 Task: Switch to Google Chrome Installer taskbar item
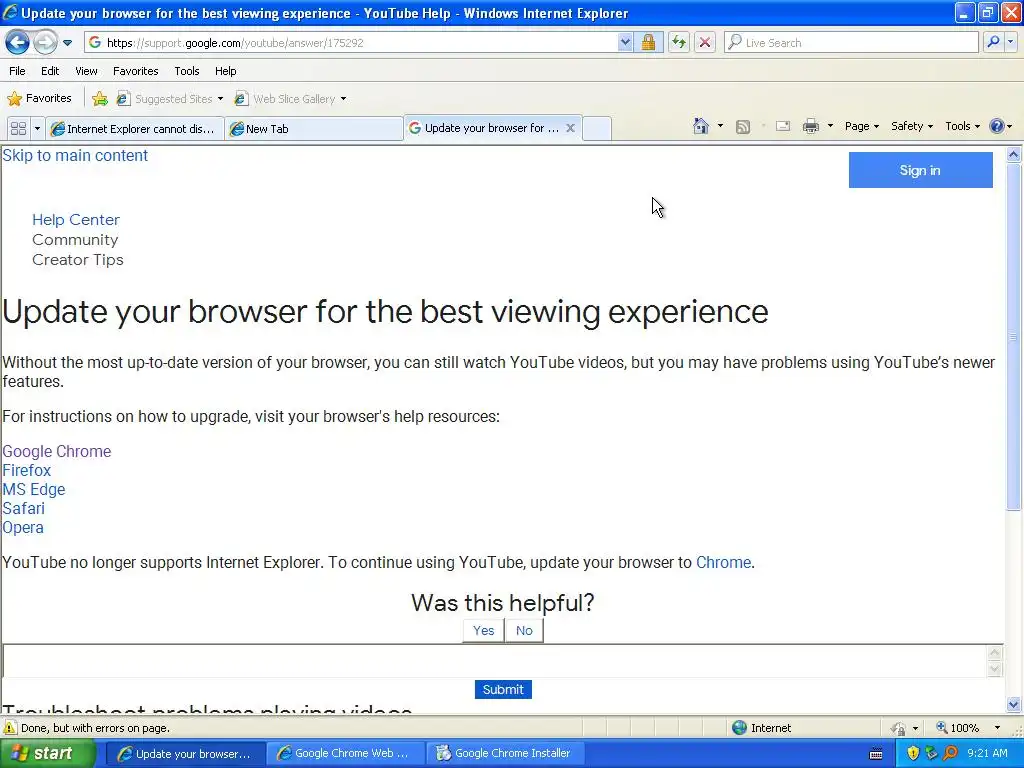click(x=504, y=753)
